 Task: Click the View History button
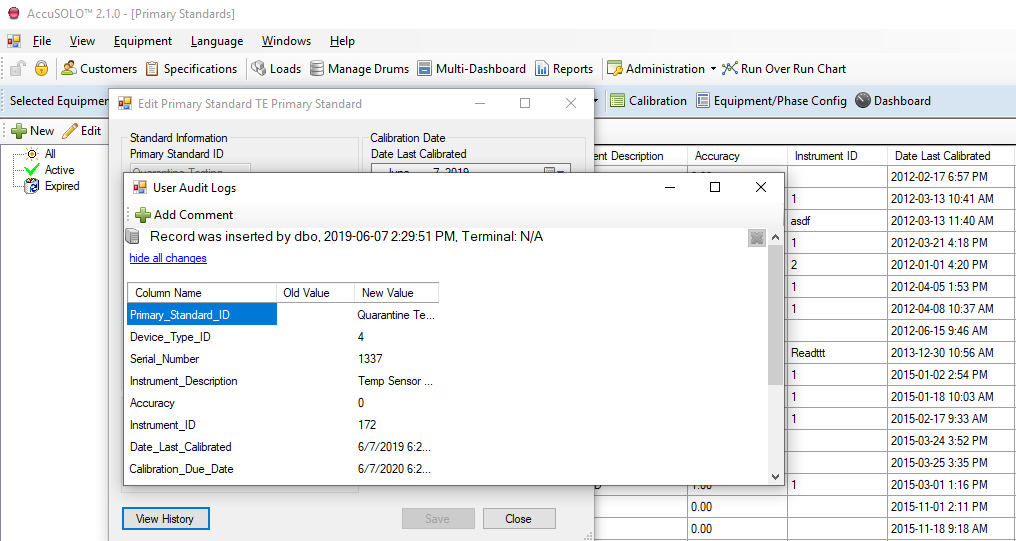point(165,519)
